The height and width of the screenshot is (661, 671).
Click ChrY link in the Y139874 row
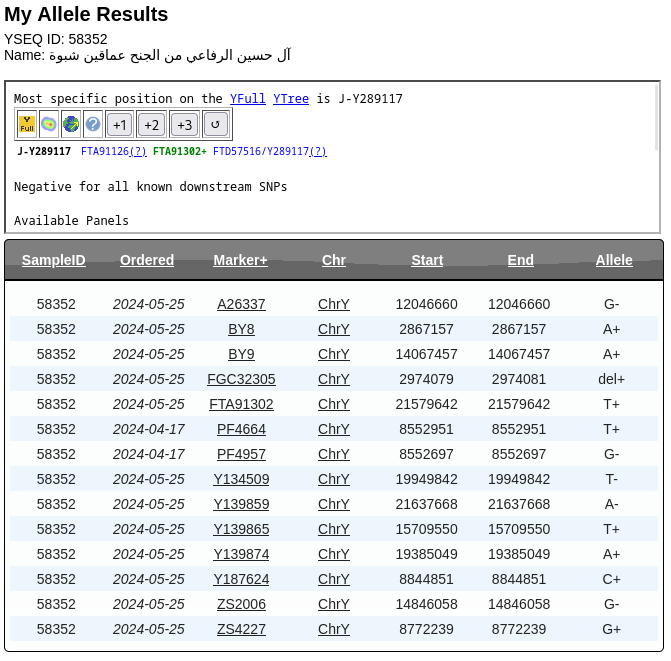pos(334,554)
